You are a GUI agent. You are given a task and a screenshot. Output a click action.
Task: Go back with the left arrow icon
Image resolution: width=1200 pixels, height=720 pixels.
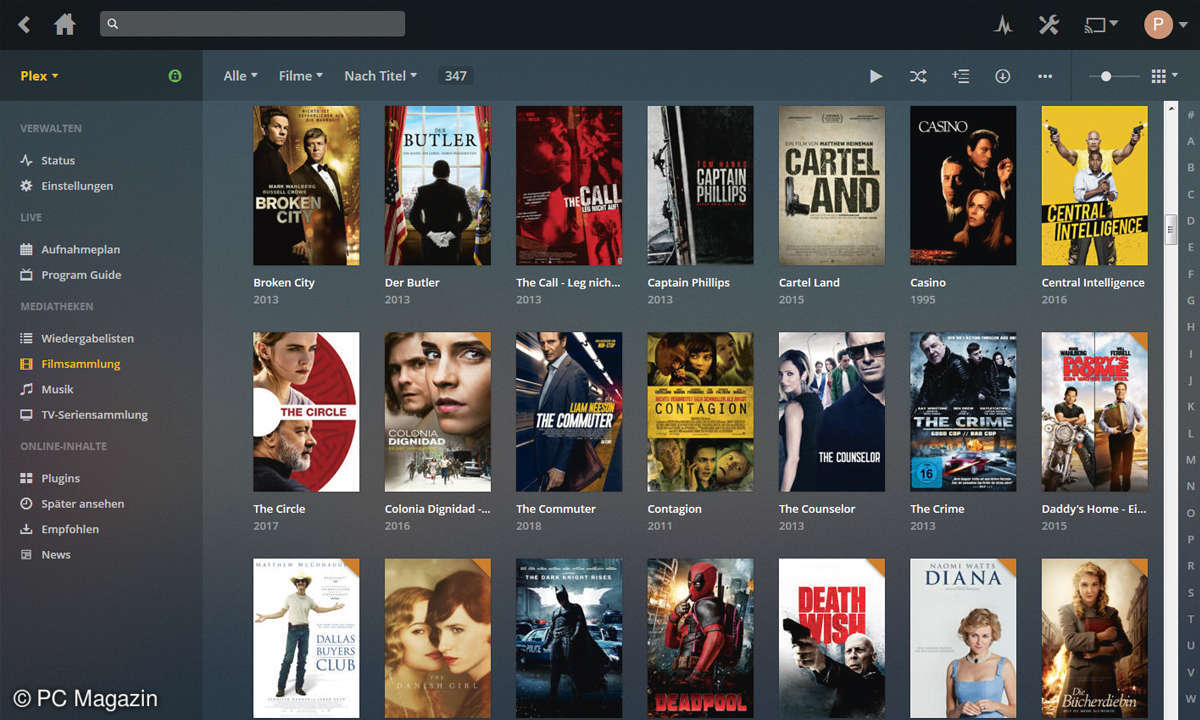coord(24,25)
